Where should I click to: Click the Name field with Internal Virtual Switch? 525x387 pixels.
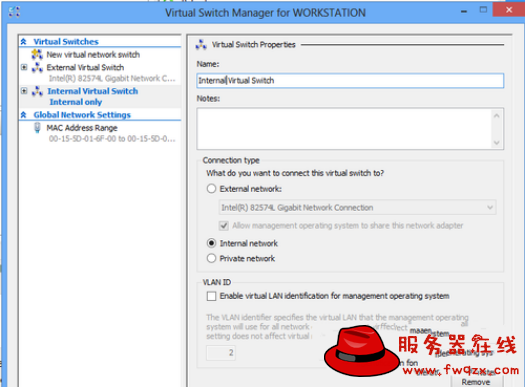coord(350,81)
